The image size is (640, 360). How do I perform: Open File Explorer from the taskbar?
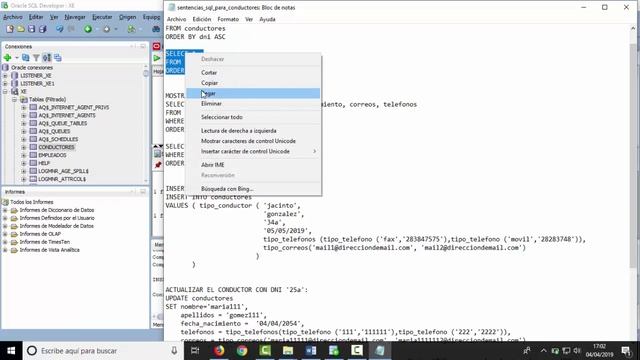click(288, 351)
